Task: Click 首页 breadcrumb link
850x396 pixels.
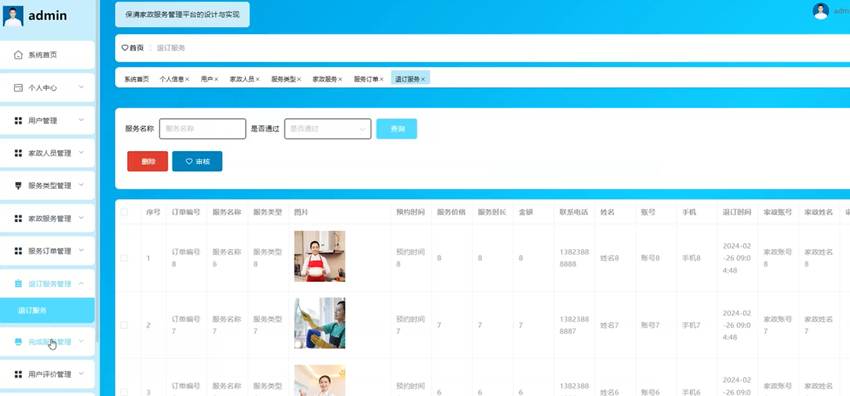Action: [137, 48]
